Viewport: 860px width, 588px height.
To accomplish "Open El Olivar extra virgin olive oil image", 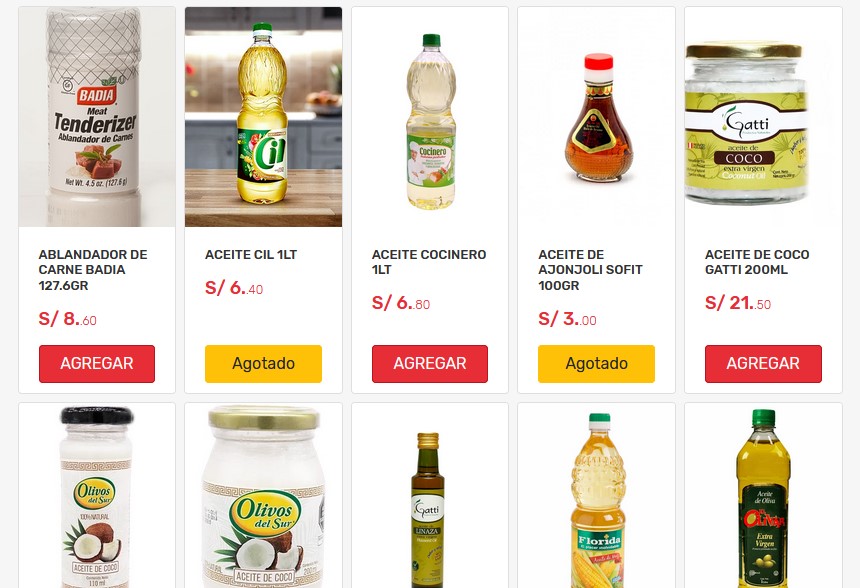I will click(763, 496).
